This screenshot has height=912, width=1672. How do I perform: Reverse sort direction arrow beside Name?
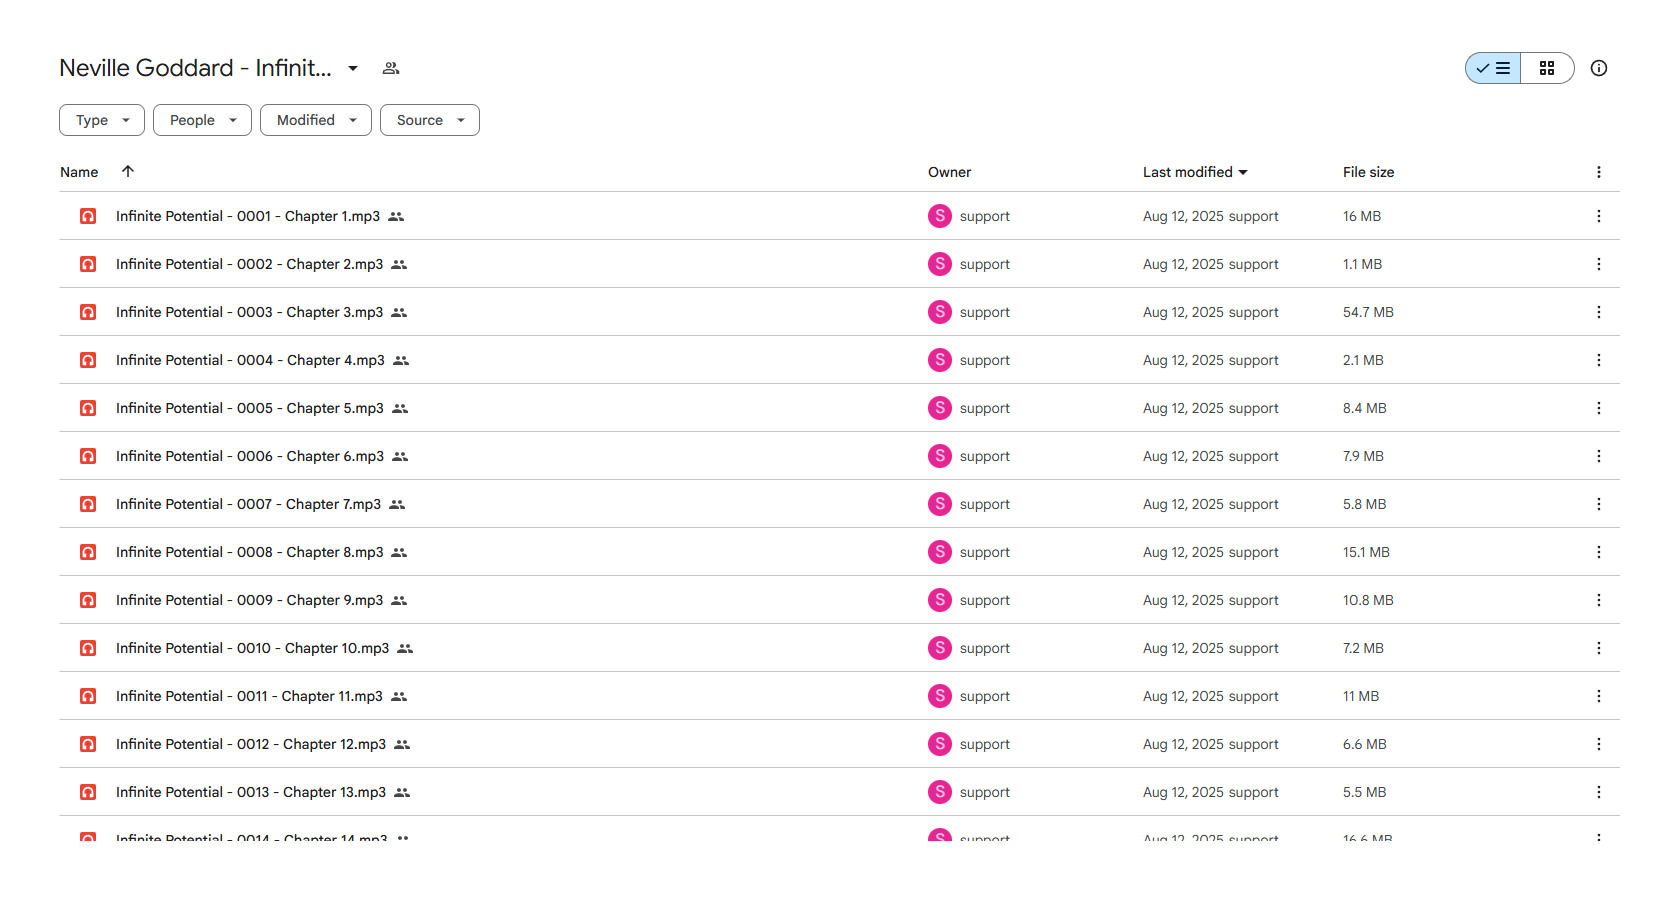click(x=128, y=171)
